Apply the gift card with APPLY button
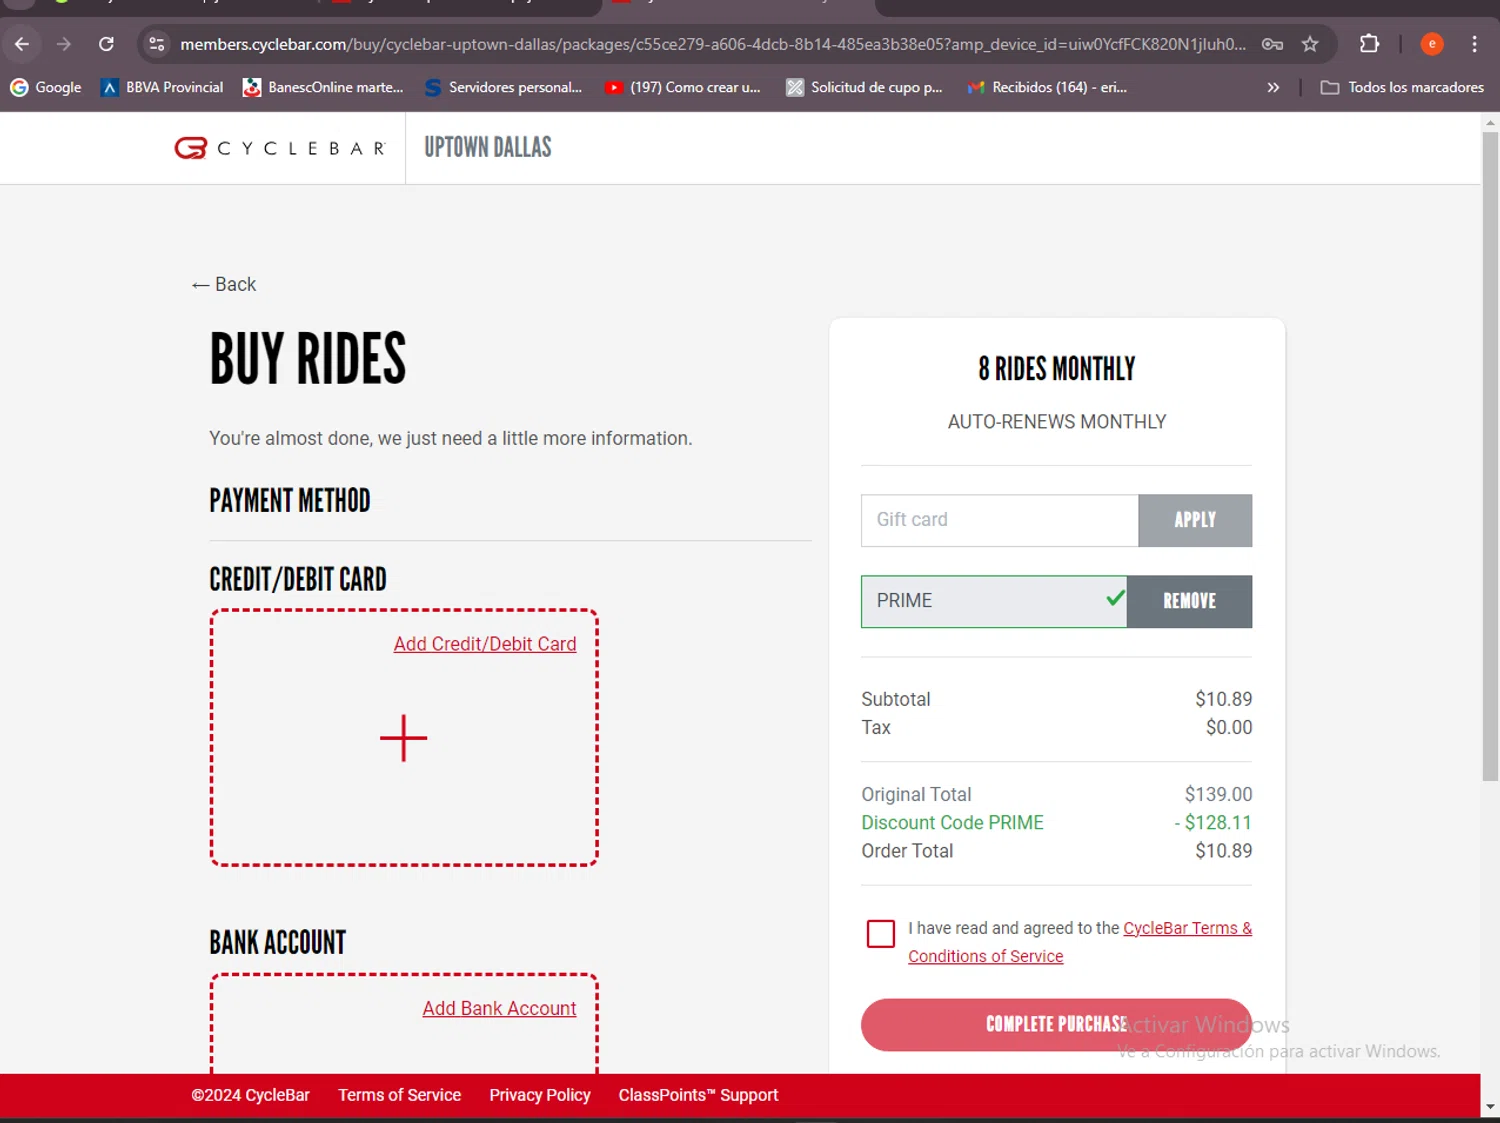Screen dimensions: 1500x1123 tap(1195, 520)
